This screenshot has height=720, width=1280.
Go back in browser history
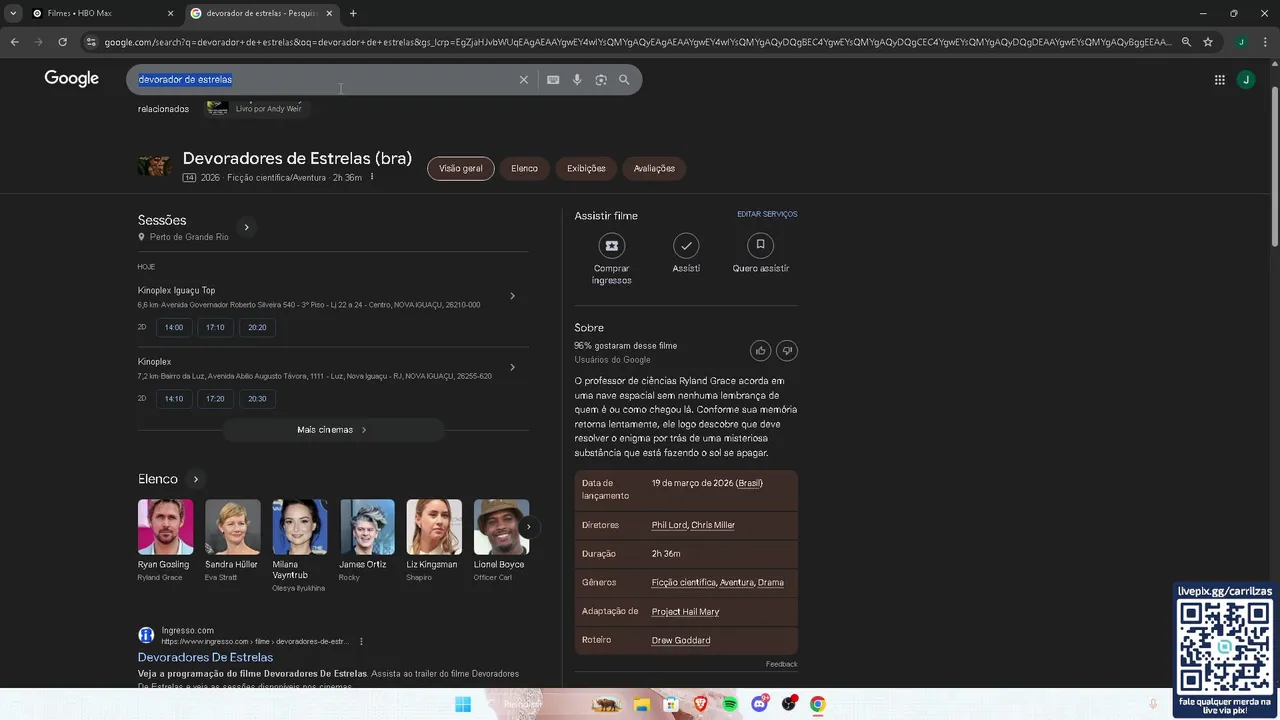[14, 42]
